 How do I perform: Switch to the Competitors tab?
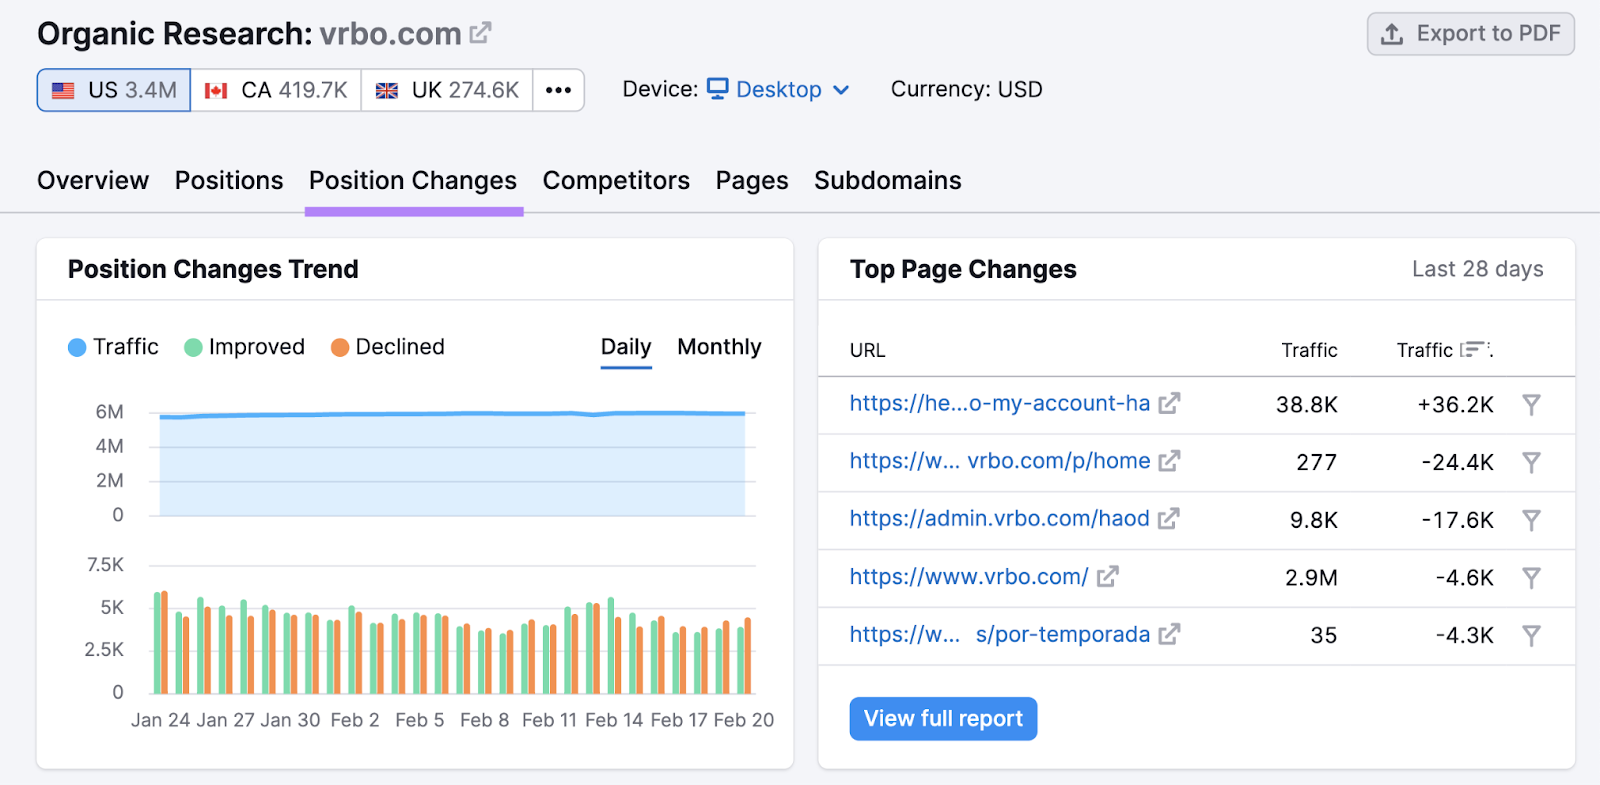coord(616,181)
